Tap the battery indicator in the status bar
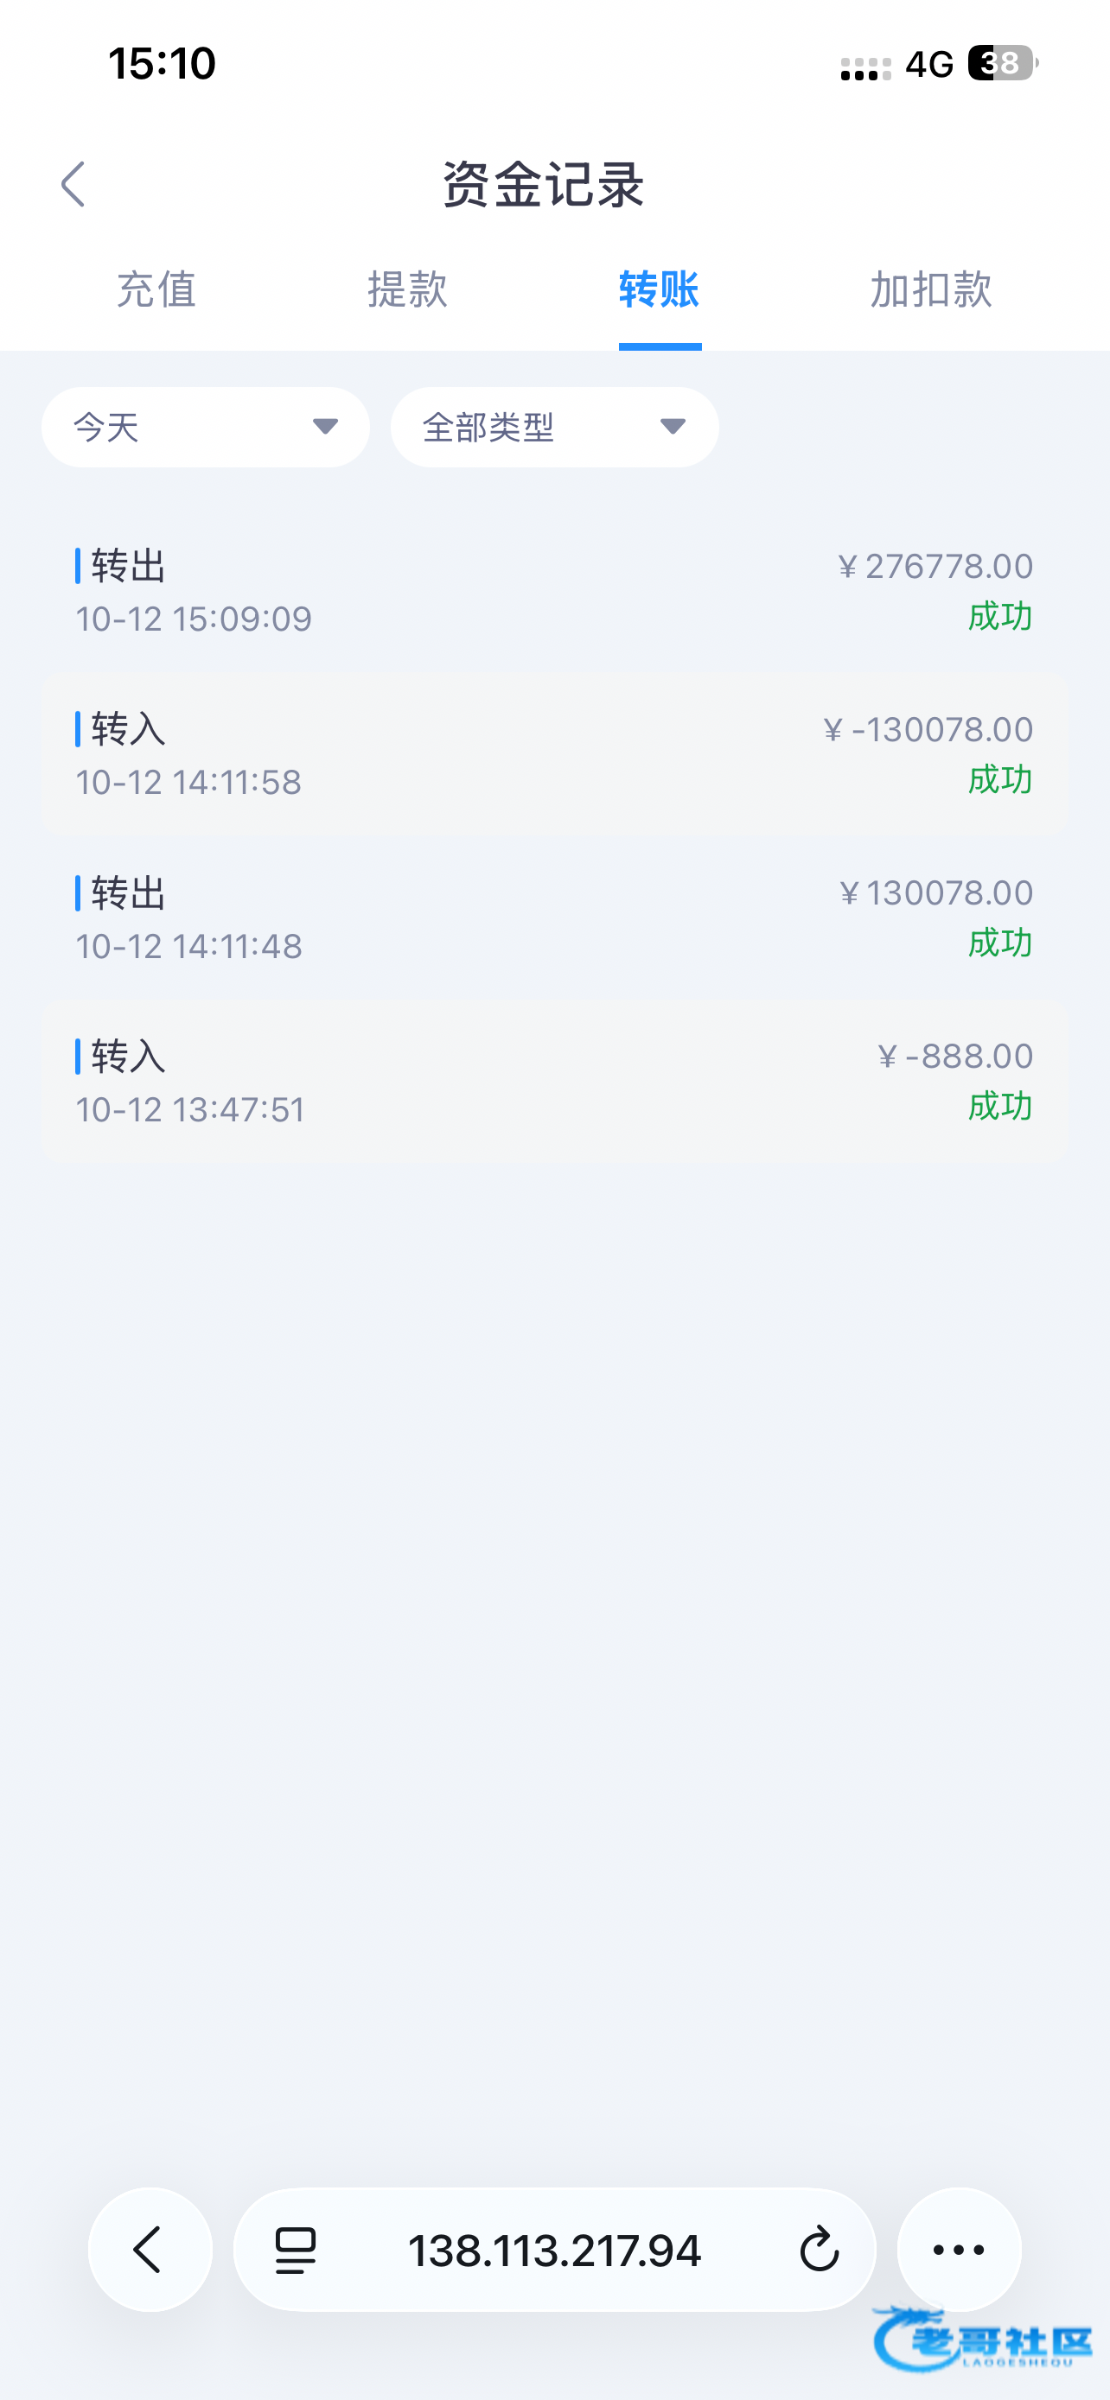 click(x=1002, y=64)
